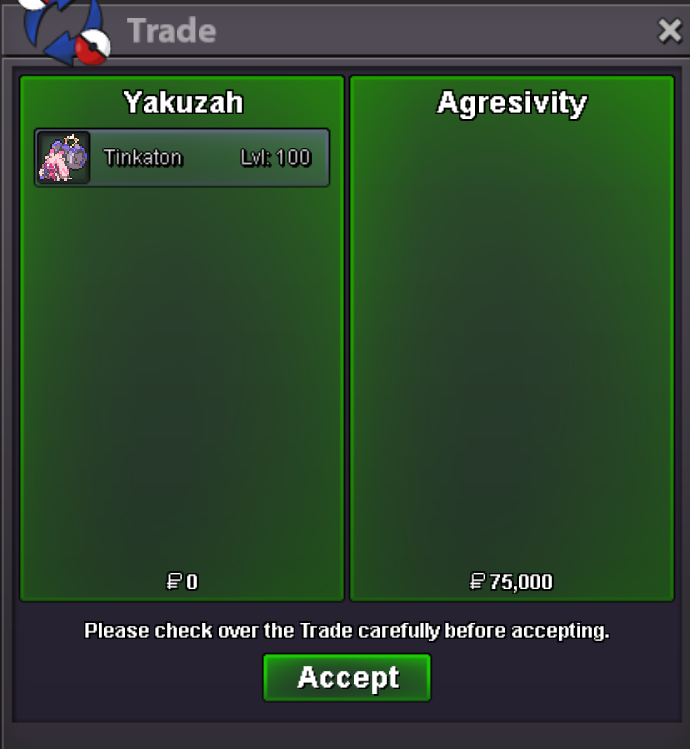Click Agresivity's Pokédollar currency icon
This screenshot has width=690, height=749.
tap(477, 581)
